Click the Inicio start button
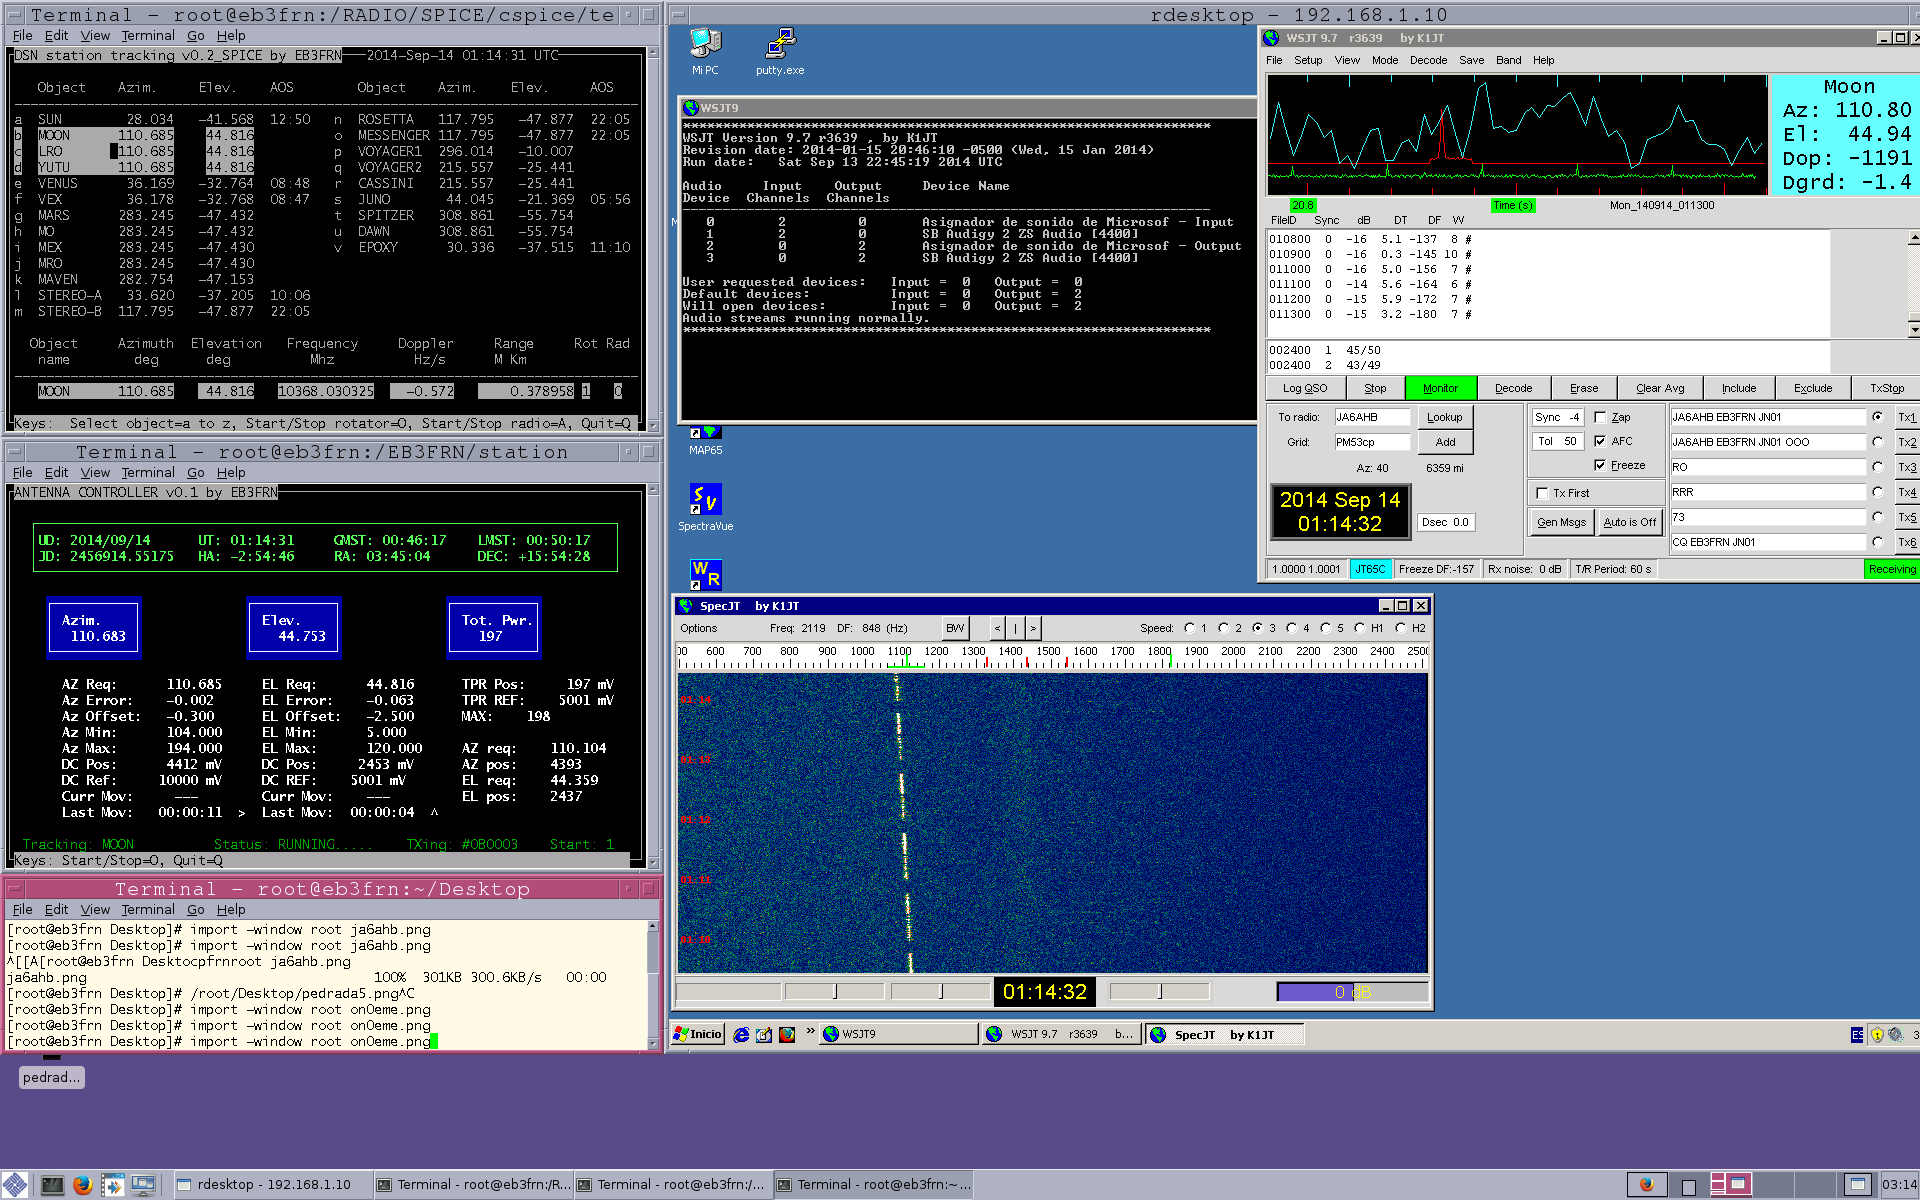1920x1200 pixels. 698,1034
